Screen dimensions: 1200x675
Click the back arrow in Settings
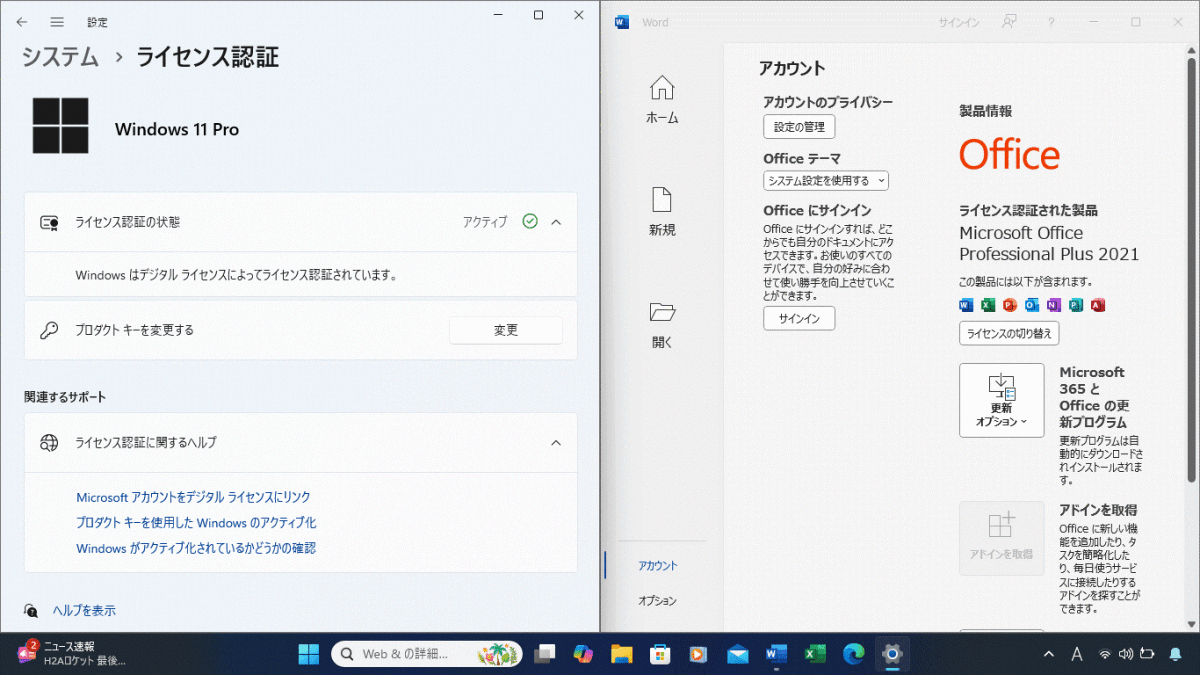coord(22,21)
